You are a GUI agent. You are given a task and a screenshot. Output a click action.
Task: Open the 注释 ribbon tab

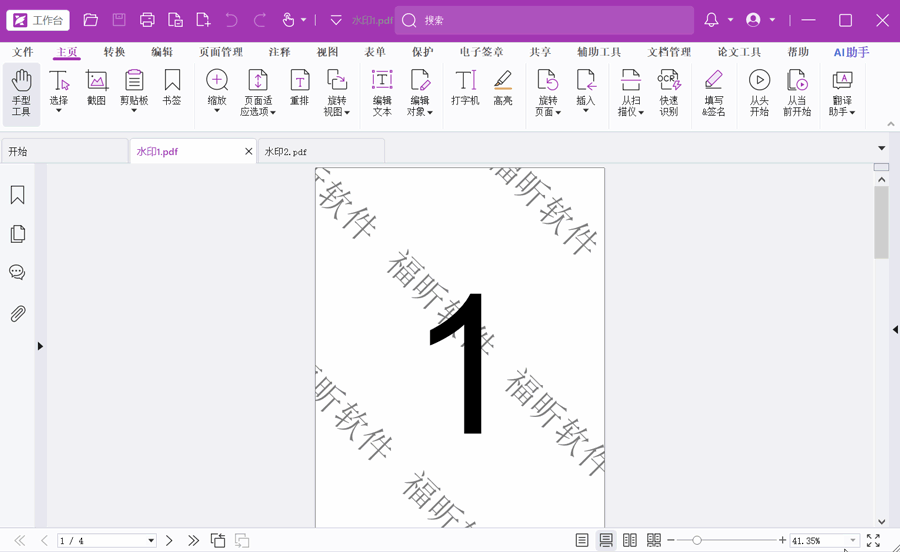coord(279,52)
